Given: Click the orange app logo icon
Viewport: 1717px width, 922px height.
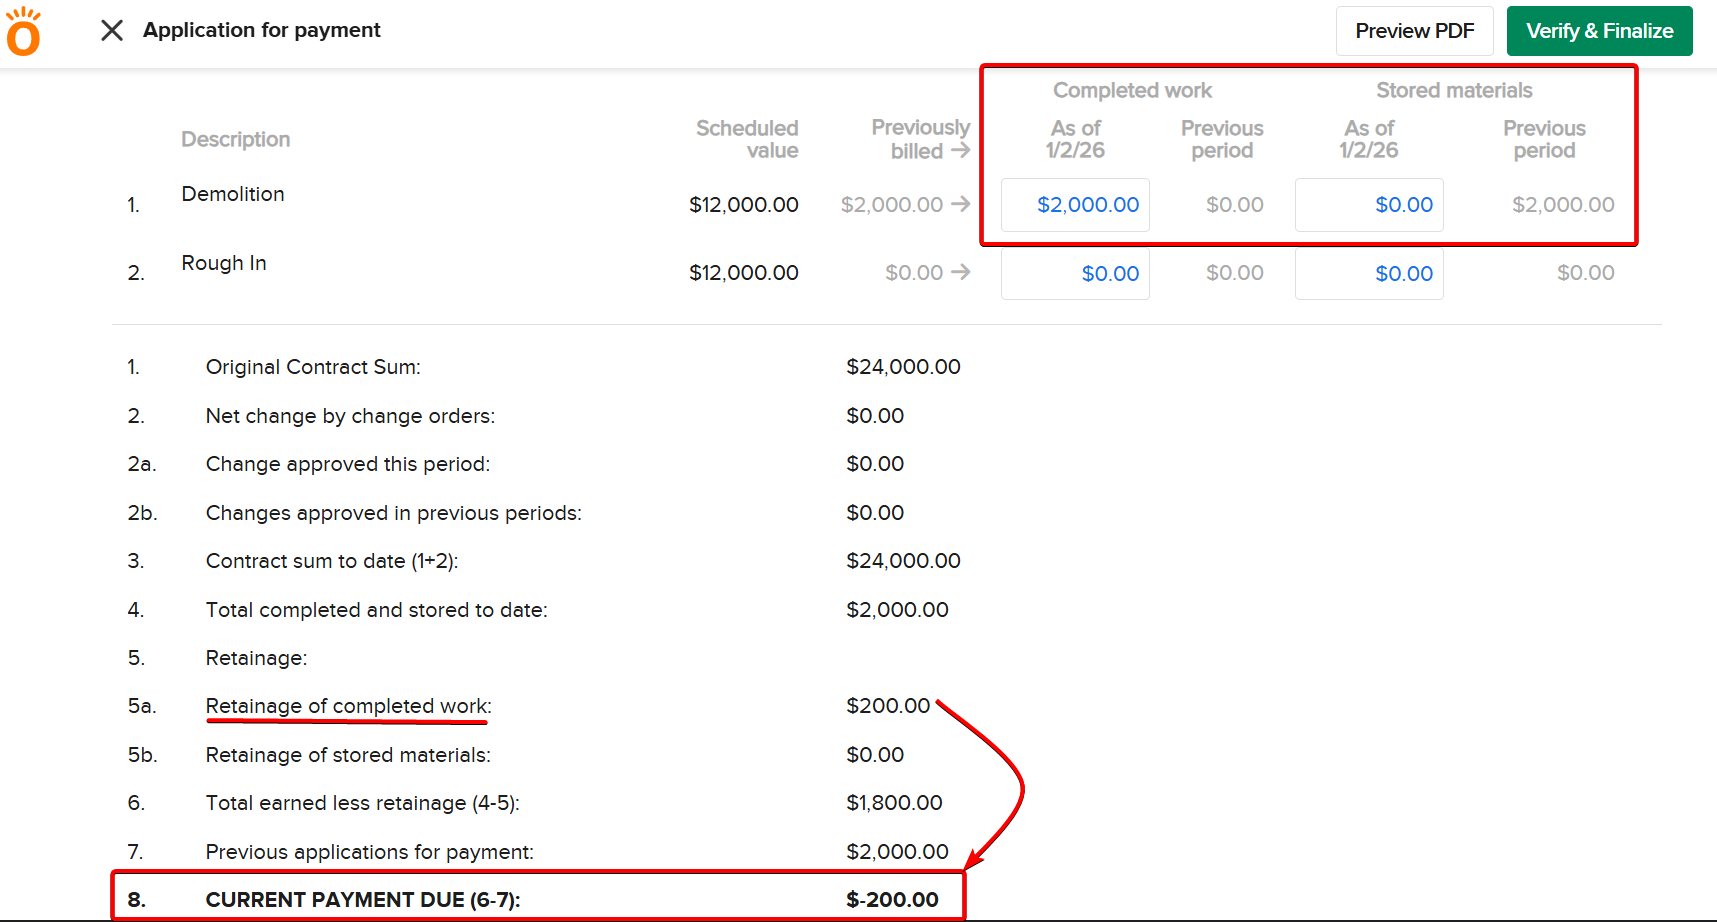Looking at the screenshot, I should click(x=23, y=32).
